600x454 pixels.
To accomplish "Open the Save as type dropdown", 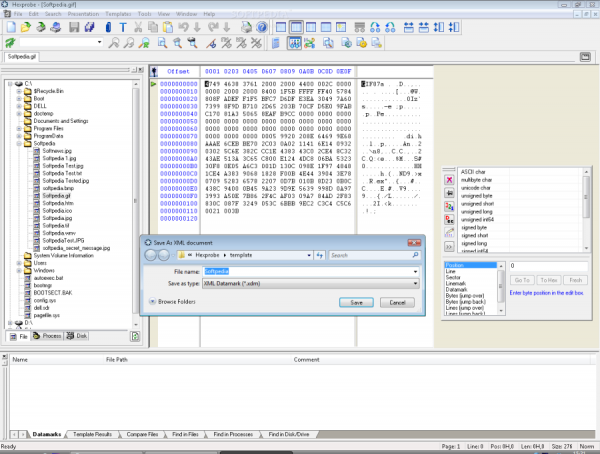I will 413,284.
